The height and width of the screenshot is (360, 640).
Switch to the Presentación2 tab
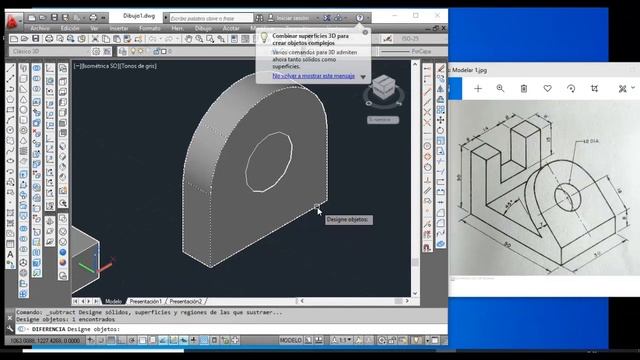click(185, 301)
